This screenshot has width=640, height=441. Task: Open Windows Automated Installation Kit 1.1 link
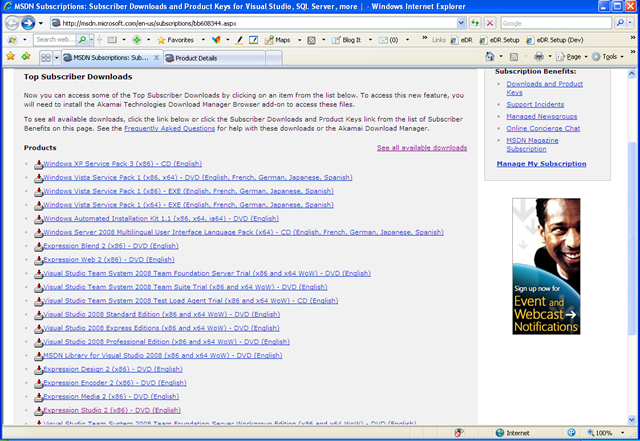(x=161, y=218)
